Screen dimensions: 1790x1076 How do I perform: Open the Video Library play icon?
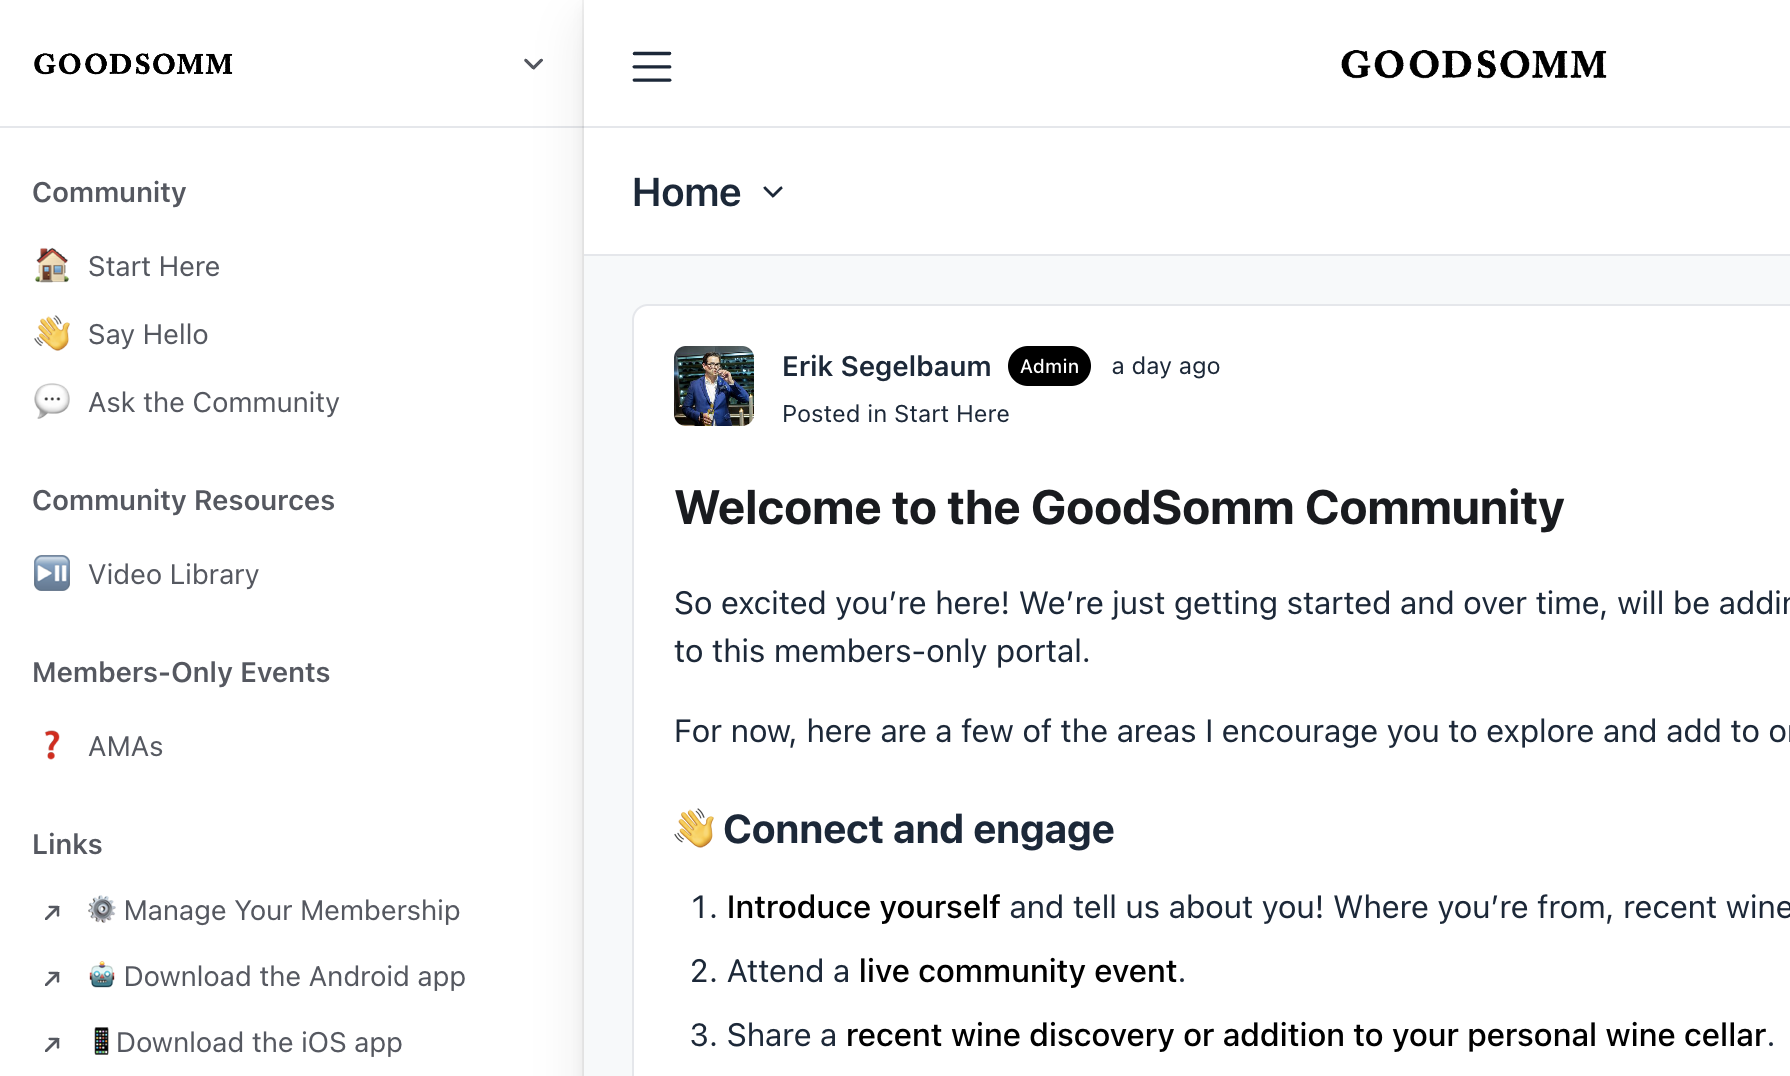(51, 573)
